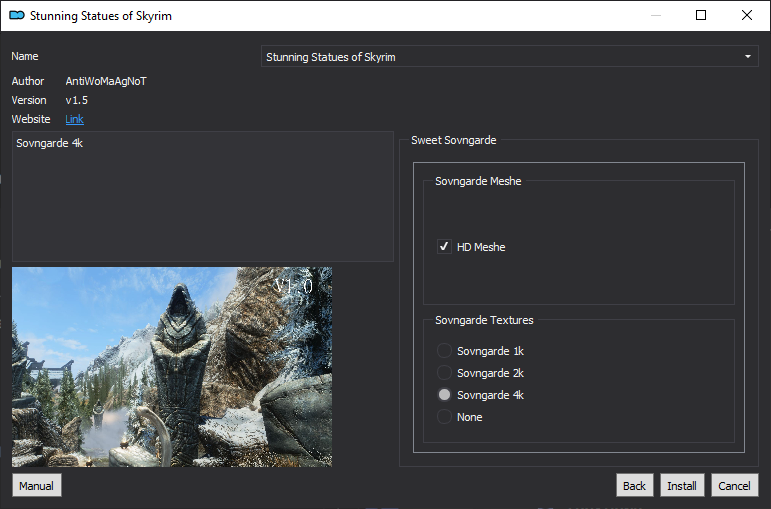Click the Sovngarde Textures group label
The image size is (771, 509).
pos(484,320)
